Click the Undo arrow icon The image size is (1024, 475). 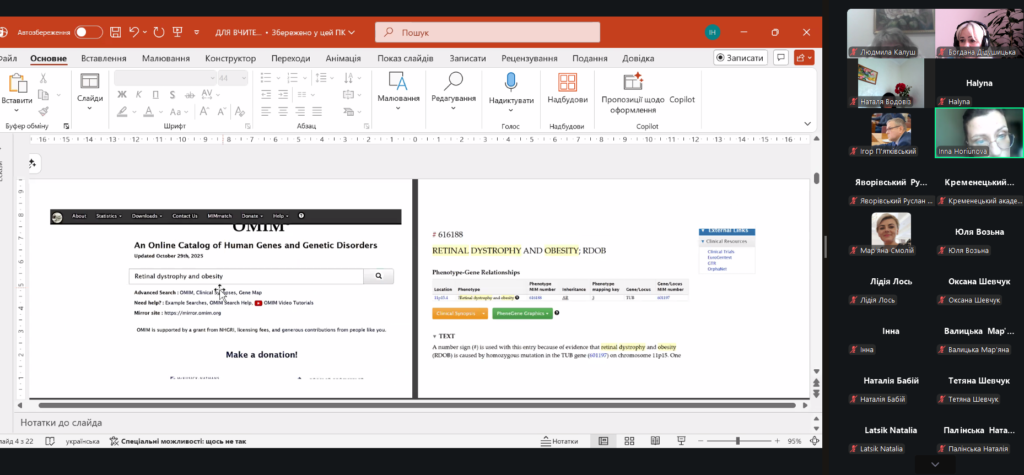point(135,32)
